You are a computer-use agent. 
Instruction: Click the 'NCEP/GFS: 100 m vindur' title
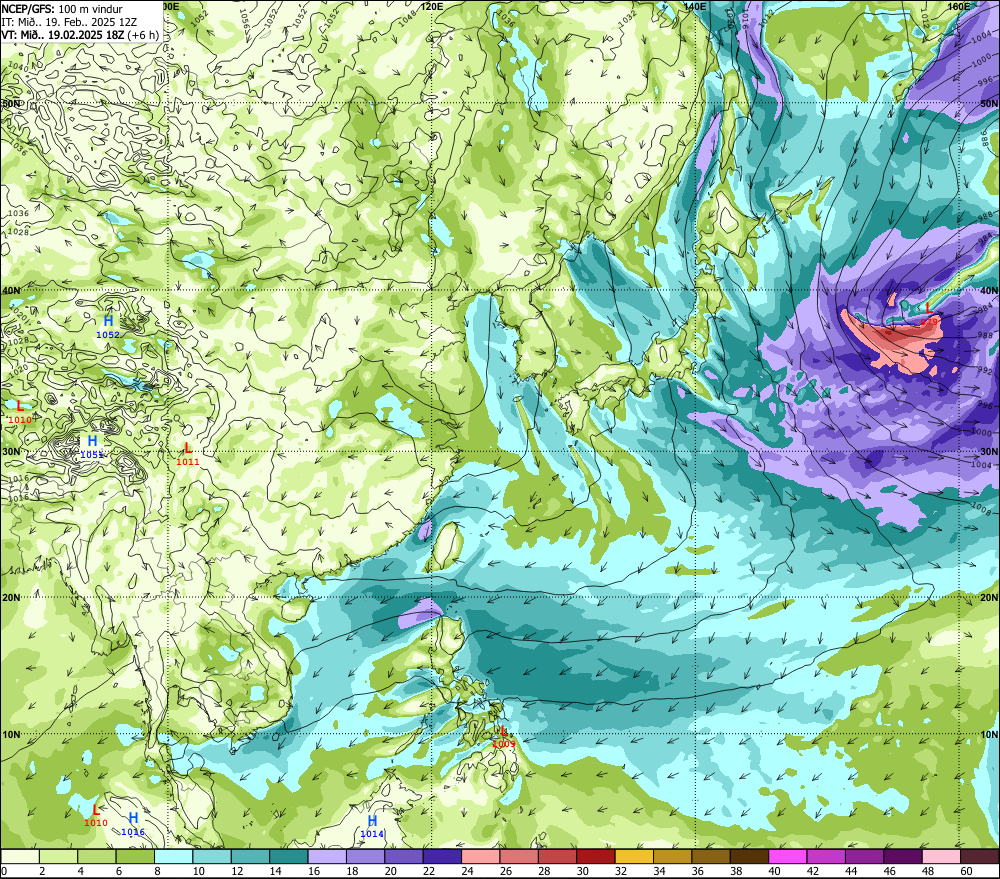pos(62,9)
